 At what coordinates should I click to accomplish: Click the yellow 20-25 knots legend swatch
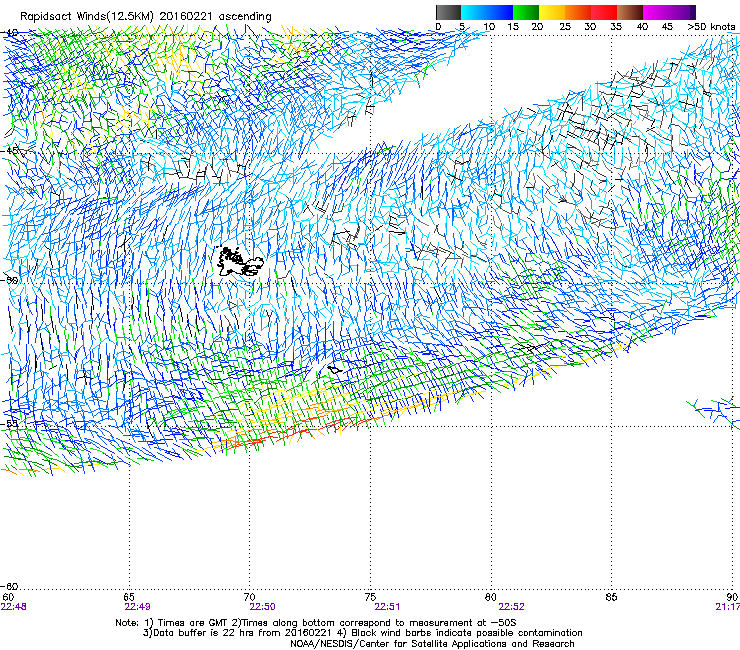[552, 12]
